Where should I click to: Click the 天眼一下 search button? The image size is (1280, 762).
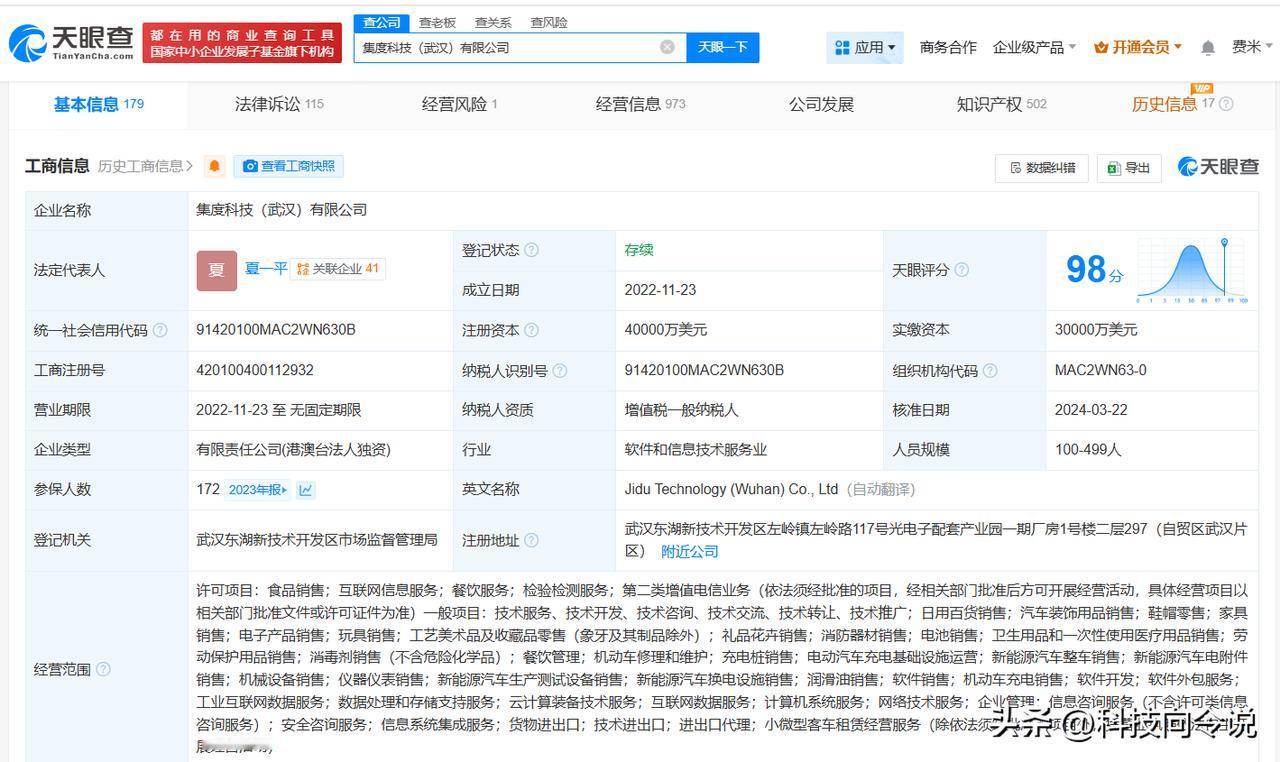click(722, 47)
